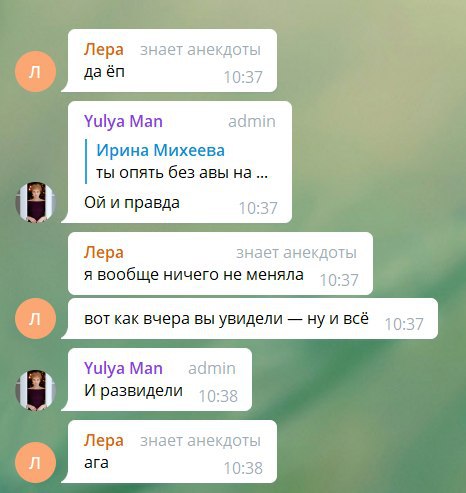Open the quoted reply from Ирина Михеева
Viewport: 466px width, 493px height.
pyautogui.click(x=177, y=161)
